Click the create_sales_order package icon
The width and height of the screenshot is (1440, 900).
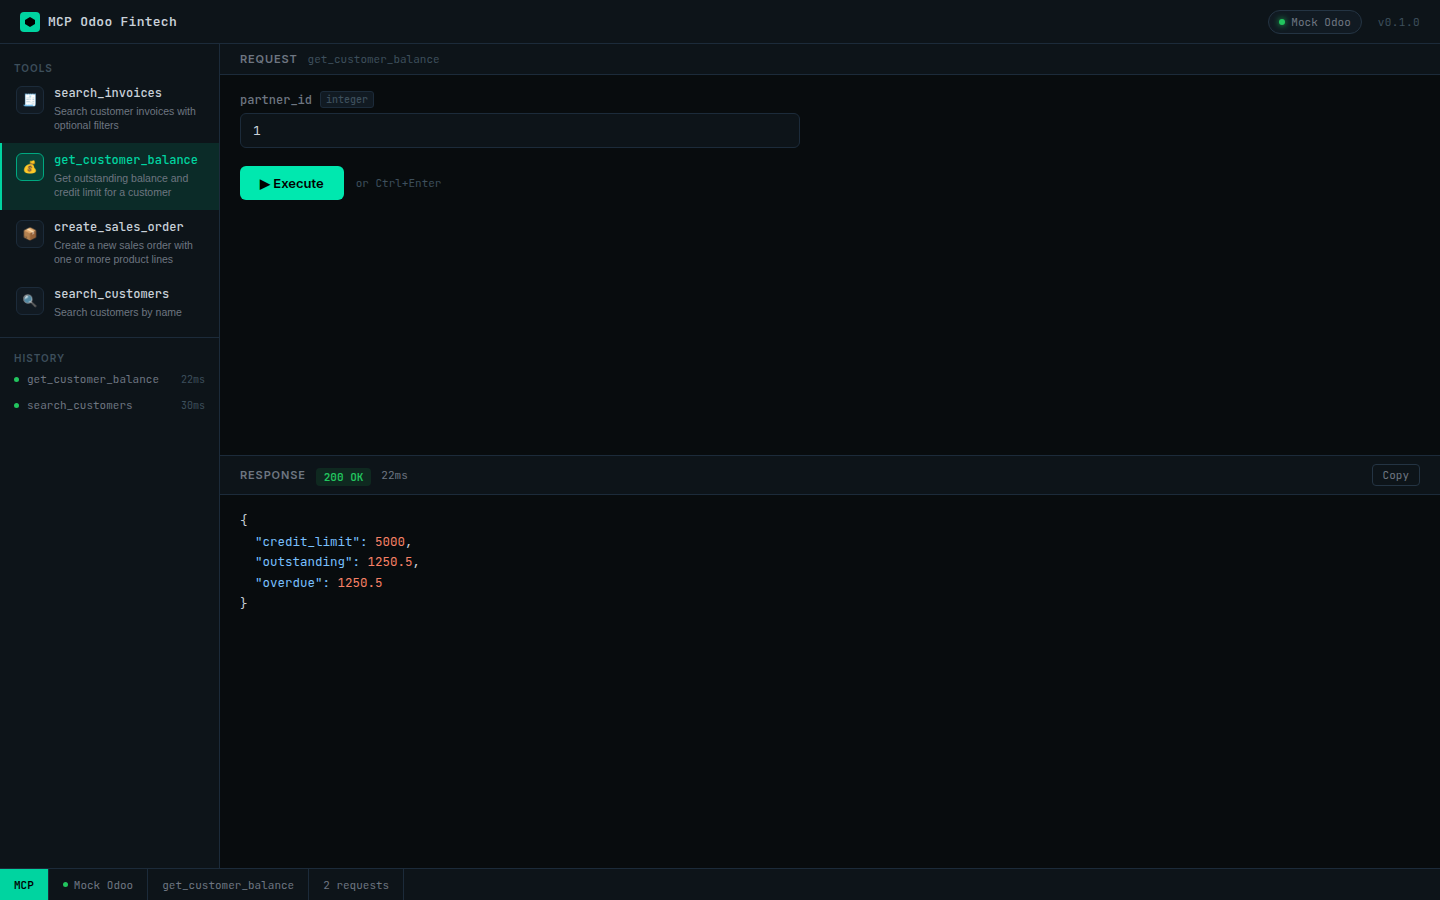click(x=30, y=234)
